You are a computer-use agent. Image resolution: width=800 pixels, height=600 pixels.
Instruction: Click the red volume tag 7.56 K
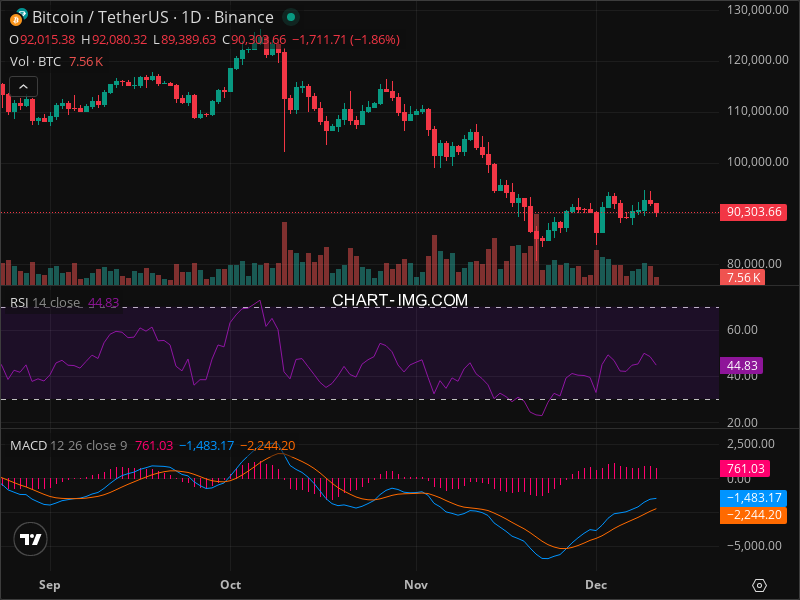click(x=743, y=278)
